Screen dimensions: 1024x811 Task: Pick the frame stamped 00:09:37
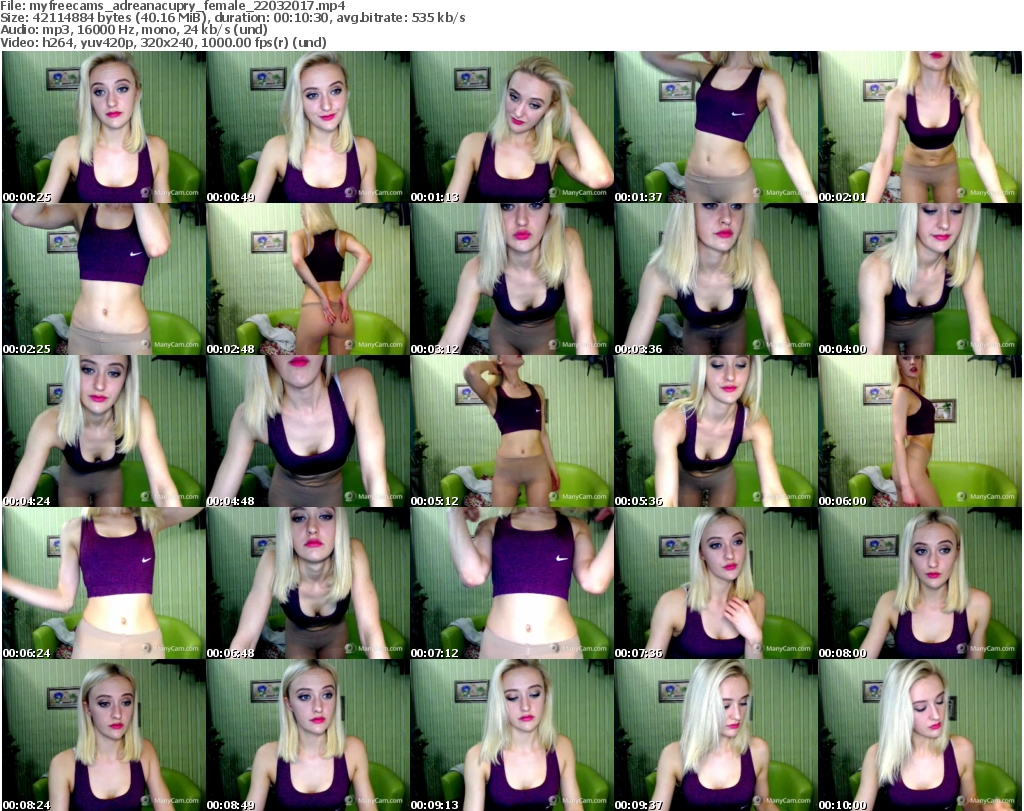pyautogui.click(x=716, y=735)
